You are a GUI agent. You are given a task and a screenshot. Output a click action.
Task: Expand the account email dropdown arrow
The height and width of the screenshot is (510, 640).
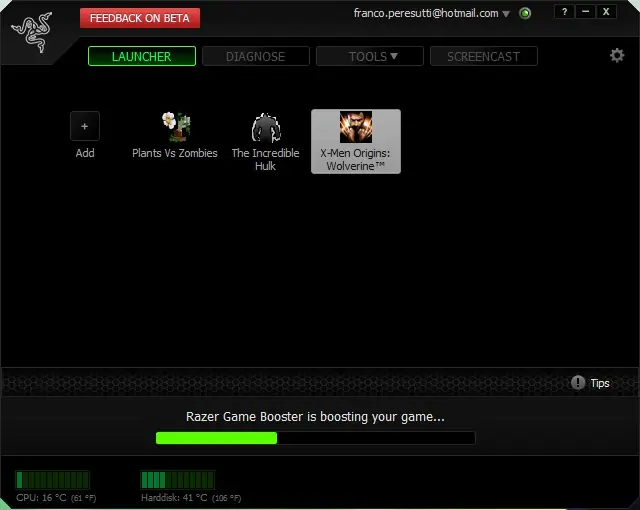[506, 14]
